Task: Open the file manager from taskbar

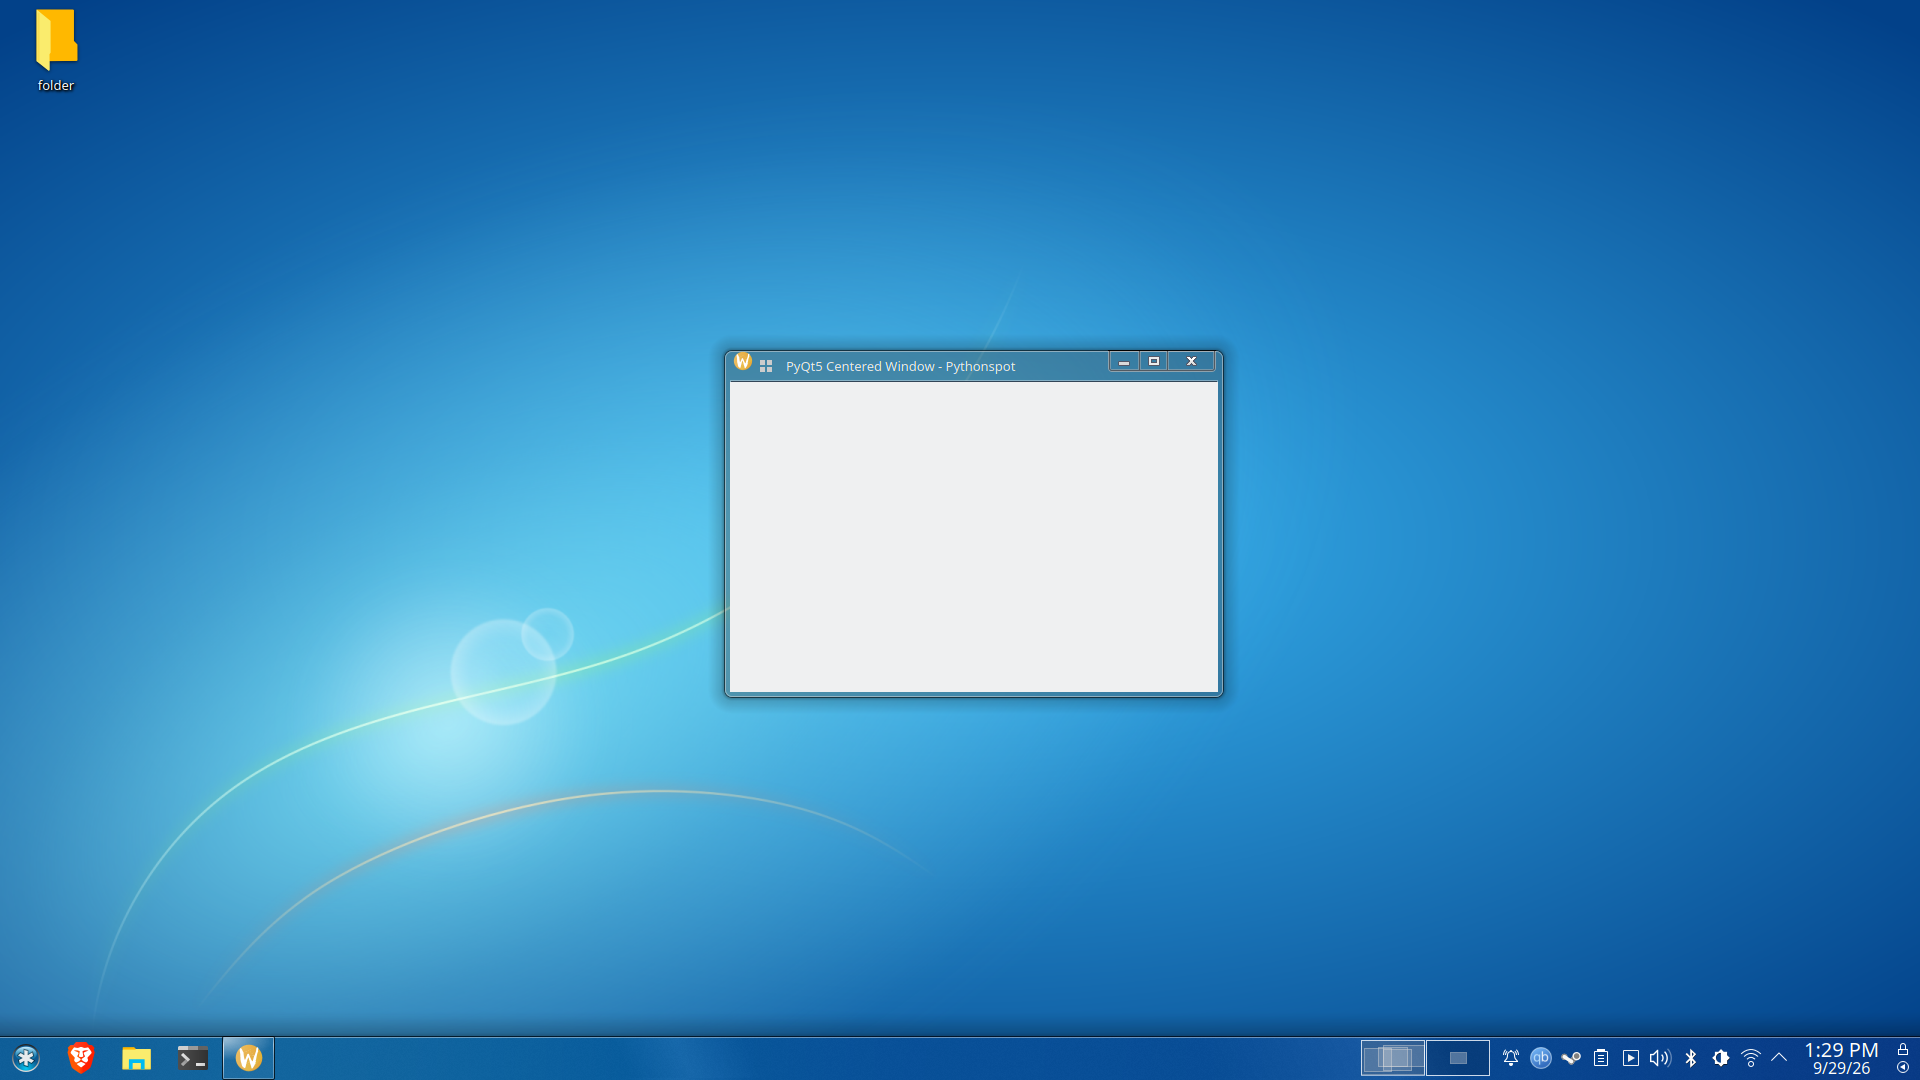Action: (x=136, y=1058)
